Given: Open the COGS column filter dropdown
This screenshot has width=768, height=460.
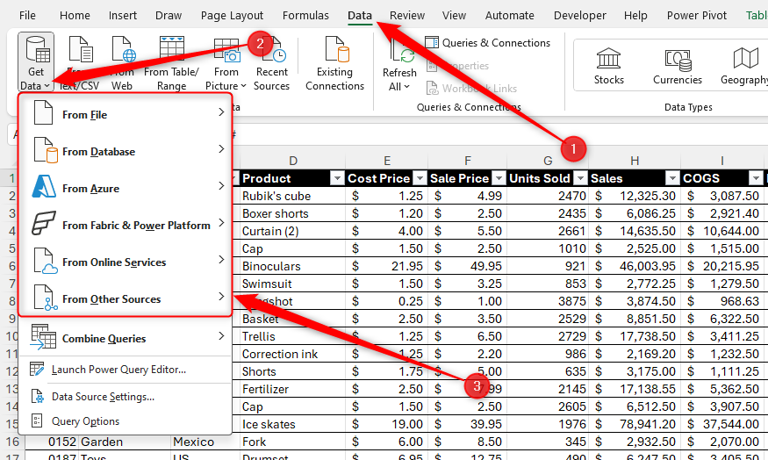Looking at the screenshot, I should pyautogui.click(x=756, y=178).
